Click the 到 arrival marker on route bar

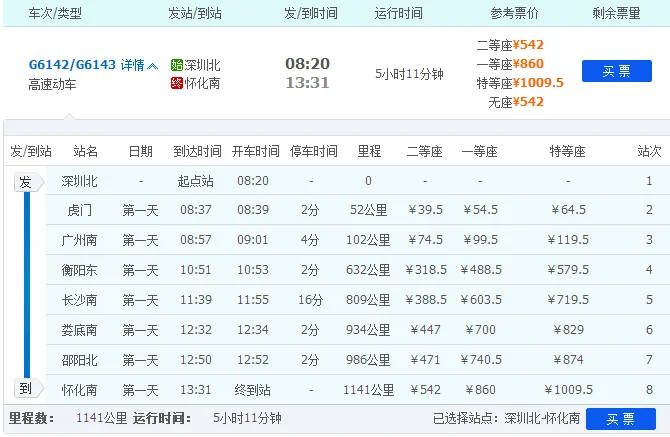coord(28,388)
